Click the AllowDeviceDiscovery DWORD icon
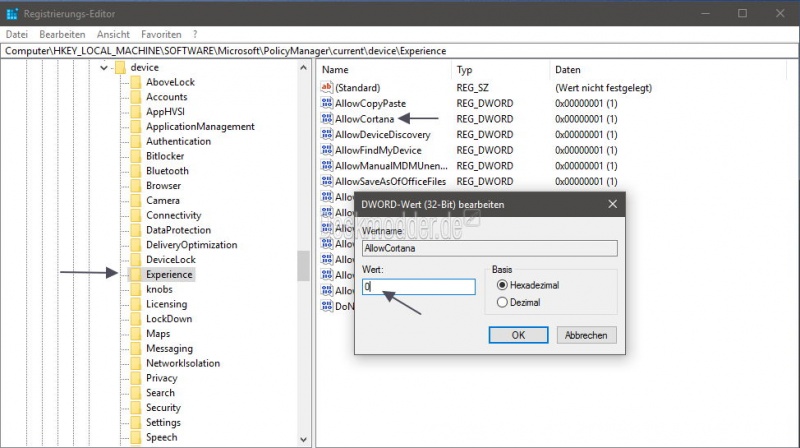The width and height of the screenshot is (800, 448). tap(327, 134)
